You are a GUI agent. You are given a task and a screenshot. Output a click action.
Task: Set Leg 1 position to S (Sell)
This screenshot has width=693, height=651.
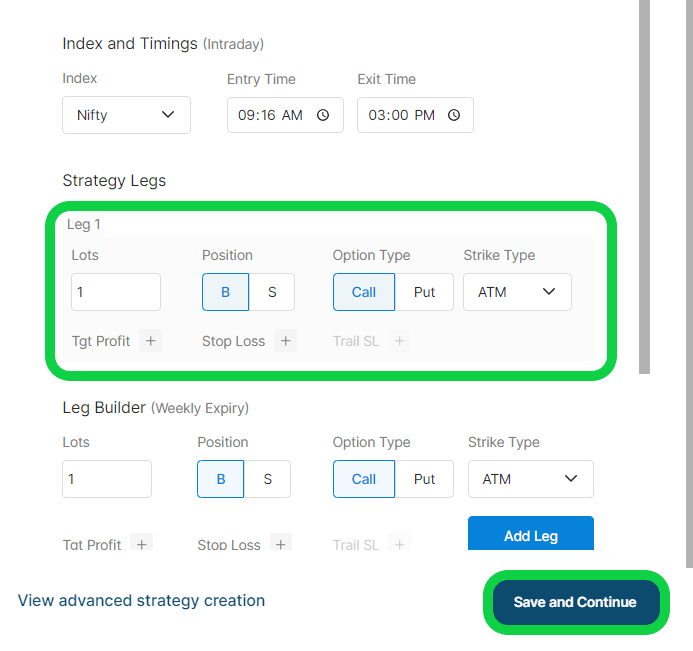(273, 292)
